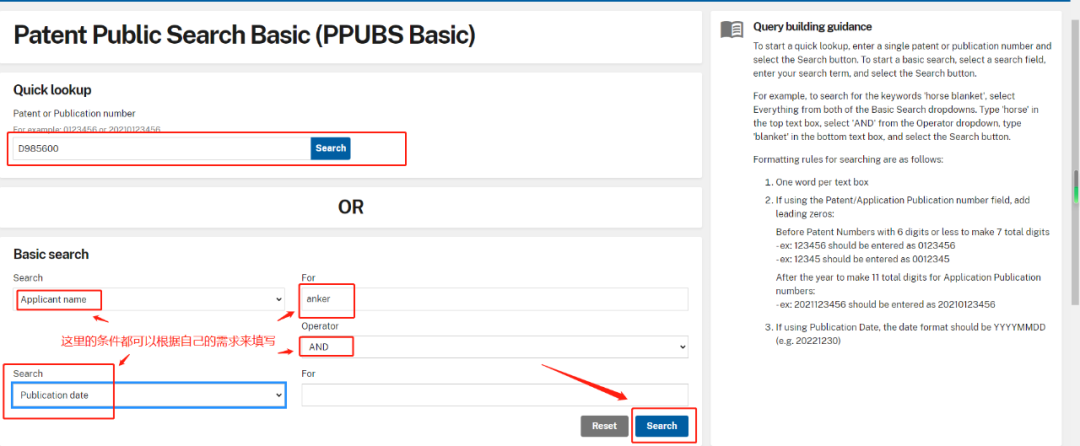
Task: Focus the Patent or Publication number field
Action: 162,148
